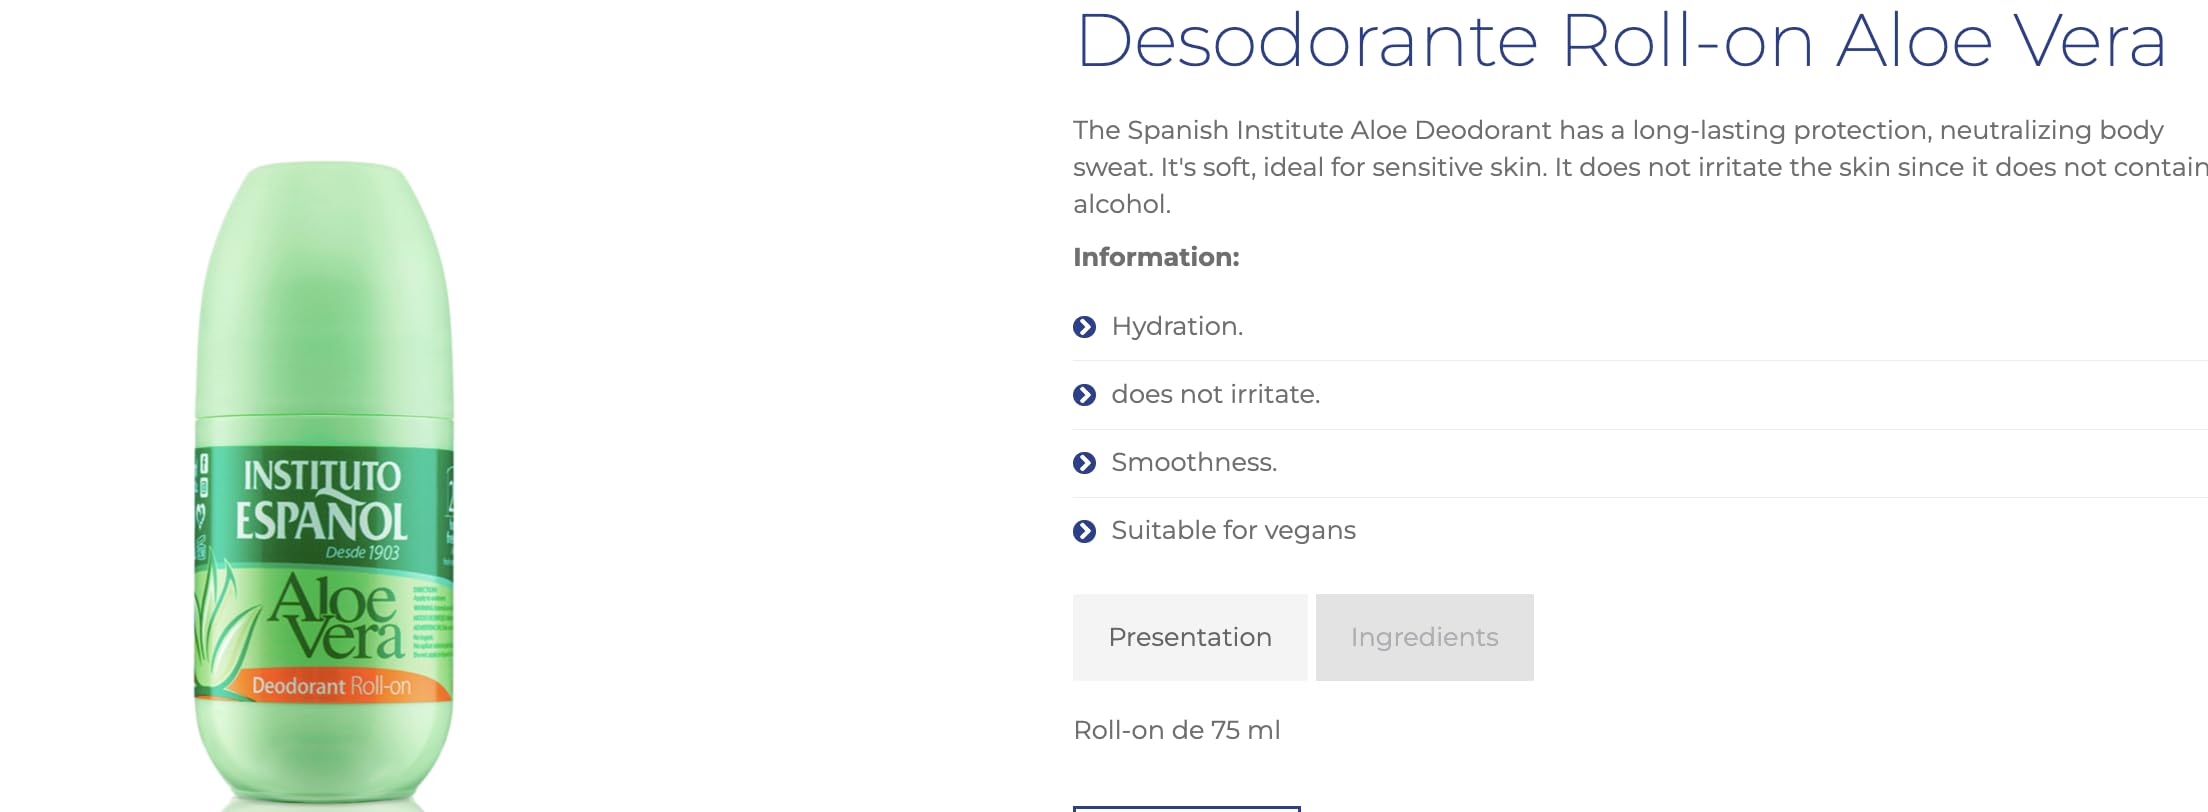Click the 'Roll-on de 75 ml' presentation text
The image size is (2208, 812).
pos(1176,730)
